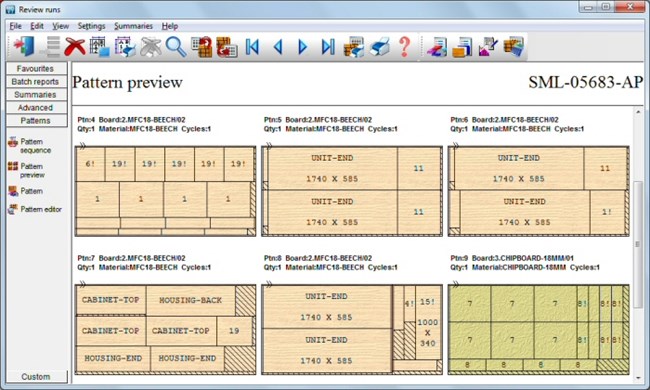
Task: Select the Summaries sidebar button
Action: click(x=36, y=94)
